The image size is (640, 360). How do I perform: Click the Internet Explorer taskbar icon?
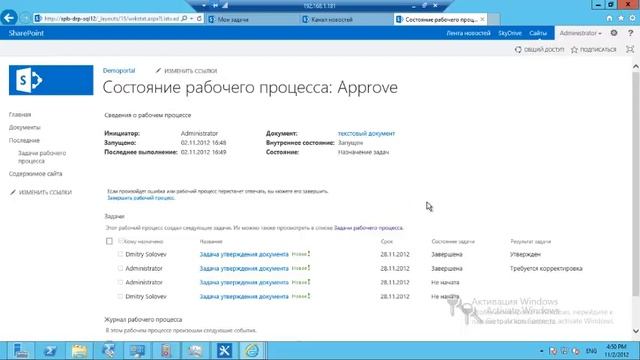252,351
